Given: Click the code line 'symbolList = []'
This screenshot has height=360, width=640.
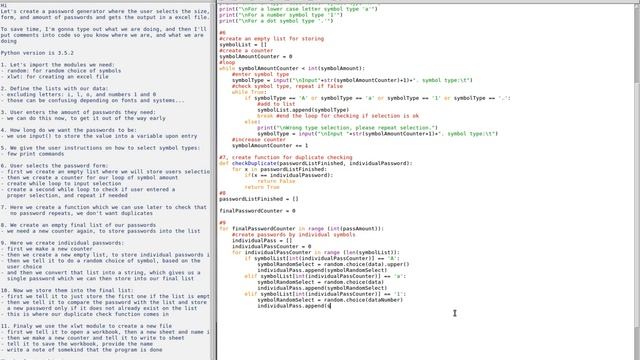Looking at the screenshot, I should pyautogui.click(x=243, y=44).
